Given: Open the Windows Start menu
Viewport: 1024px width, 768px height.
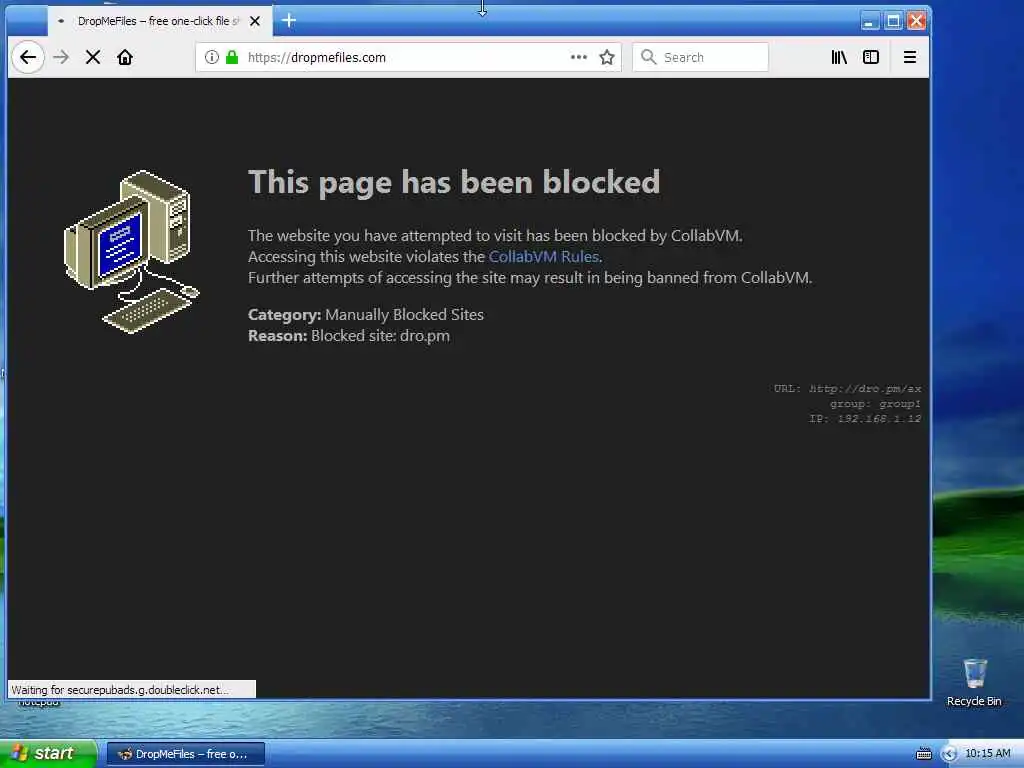Looking at the screenshot, I should [x=47, y=754].
